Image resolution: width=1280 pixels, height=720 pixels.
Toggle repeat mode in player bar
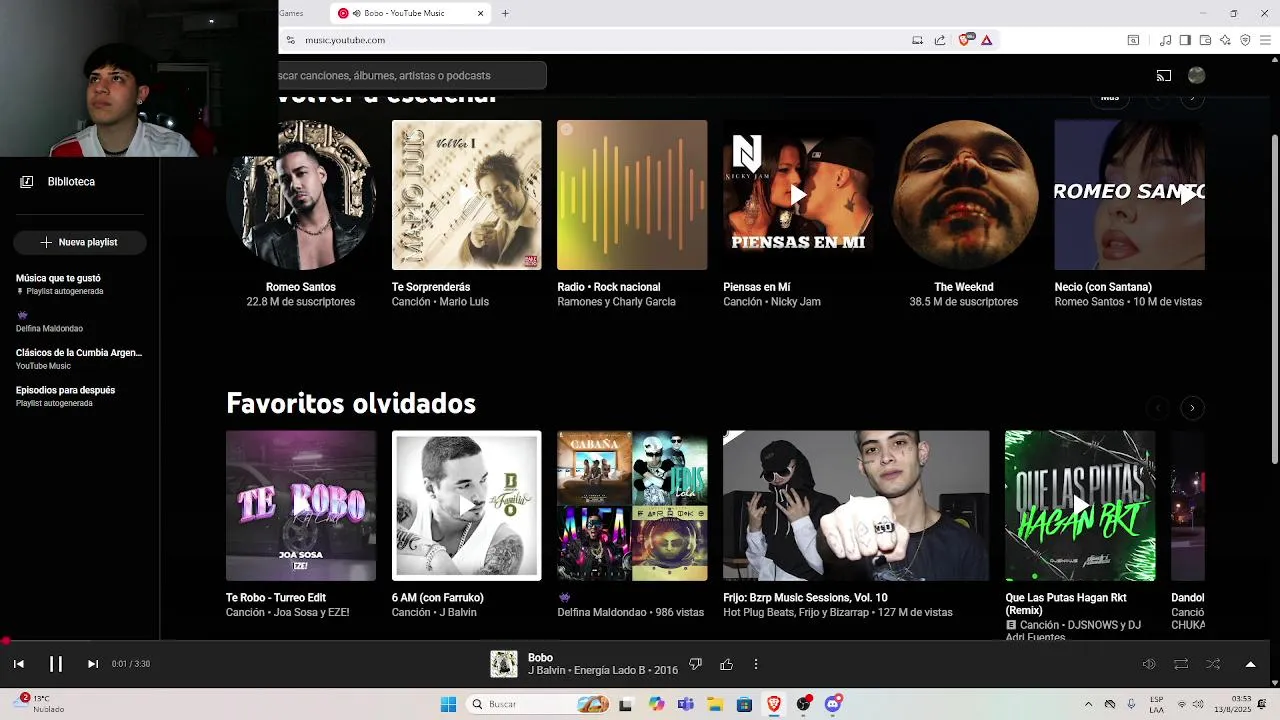1181,664
